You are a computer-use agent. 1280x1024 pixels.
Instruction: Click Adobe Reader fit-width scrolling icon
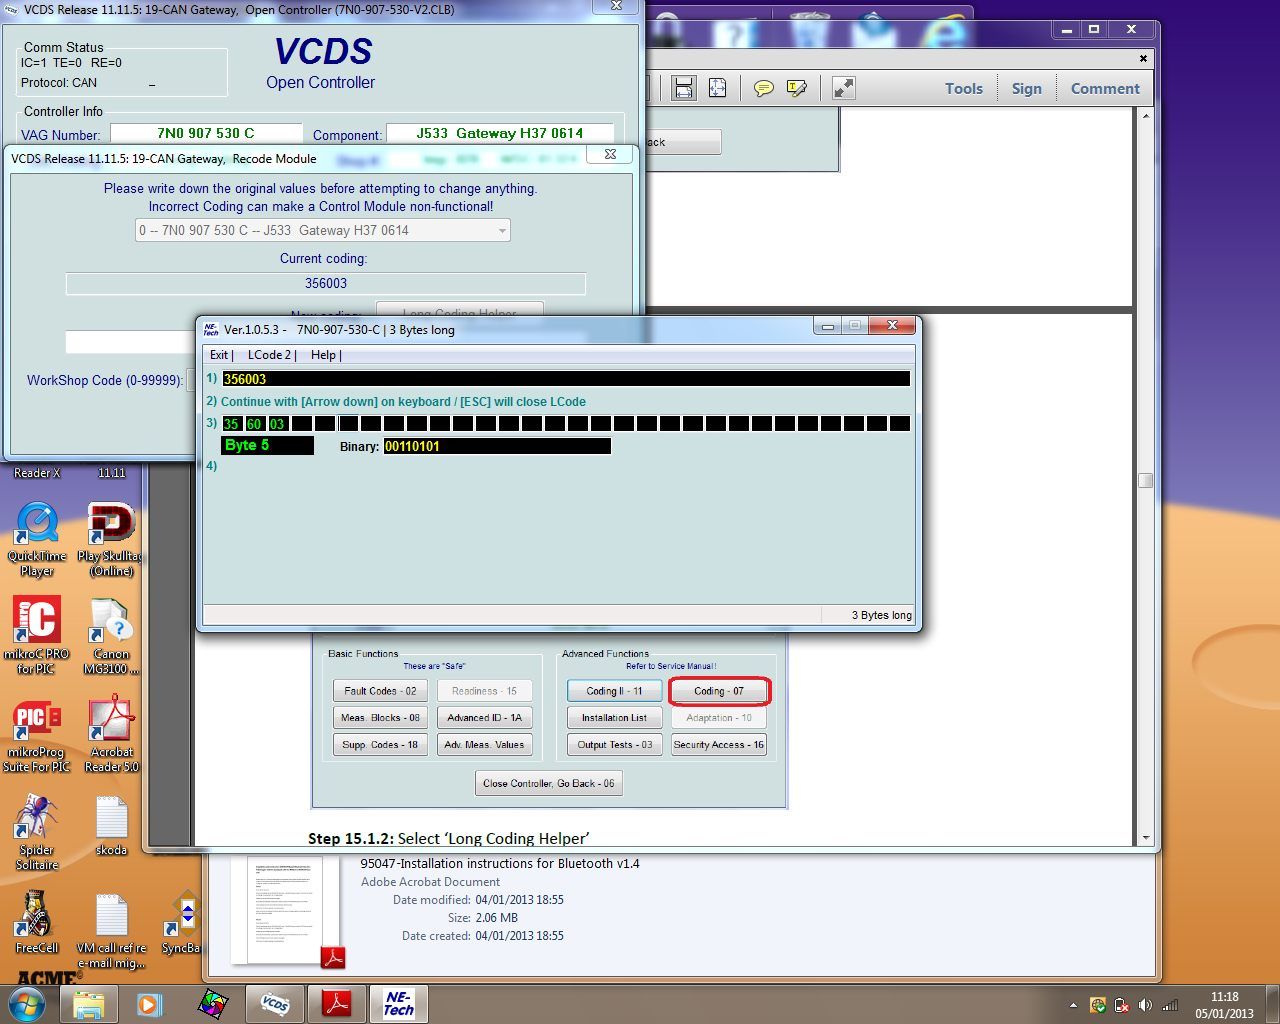coord(684,88)
